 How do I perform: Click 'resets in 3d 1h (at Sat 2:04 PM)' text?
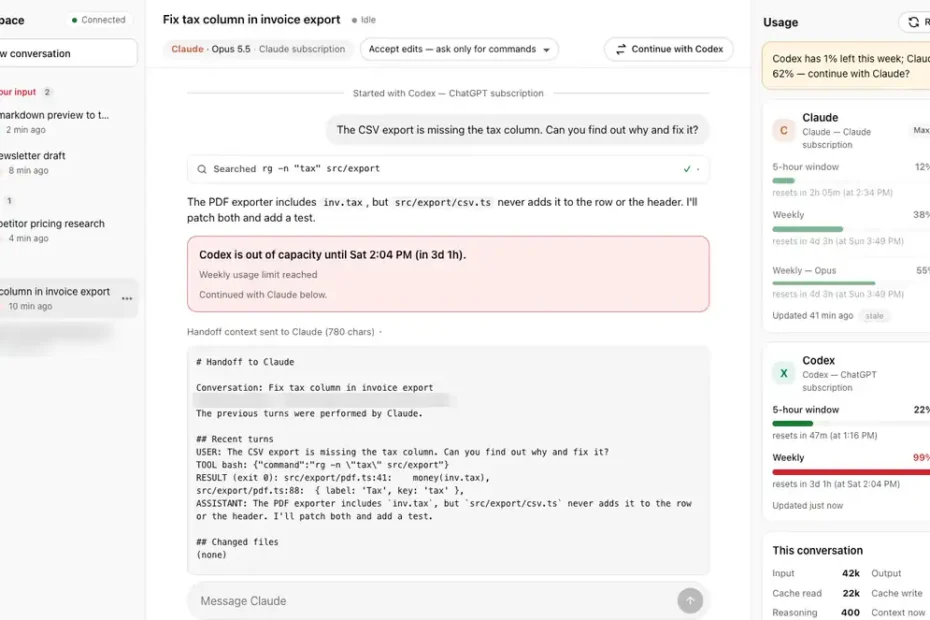pyautogui.click(x=836, y=484)
